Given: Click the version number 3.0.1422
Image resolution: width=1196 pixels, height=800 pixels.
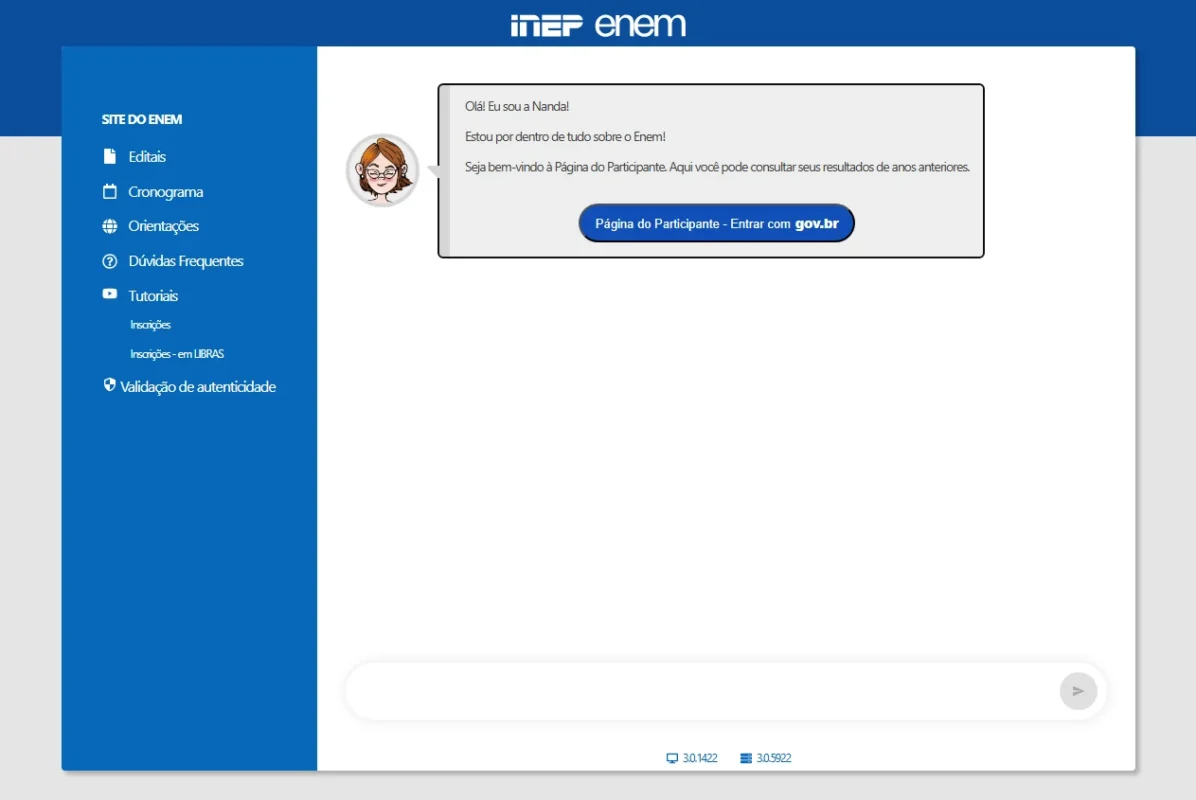Looking at the screenshot, I should click(699, 758).
